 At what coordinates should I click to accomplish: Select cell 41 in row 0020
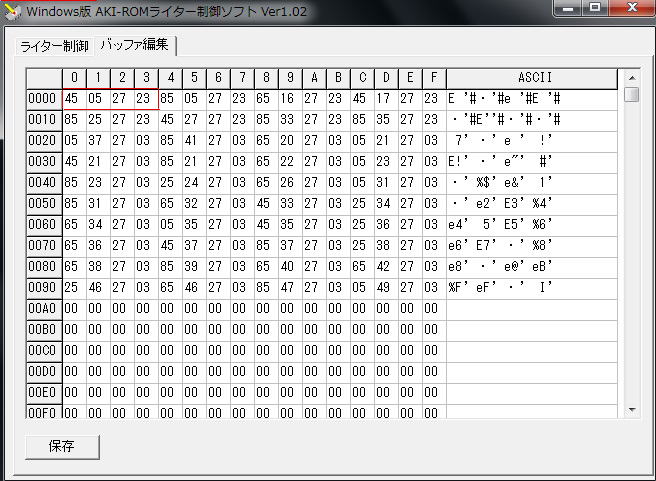coord(194,141)
